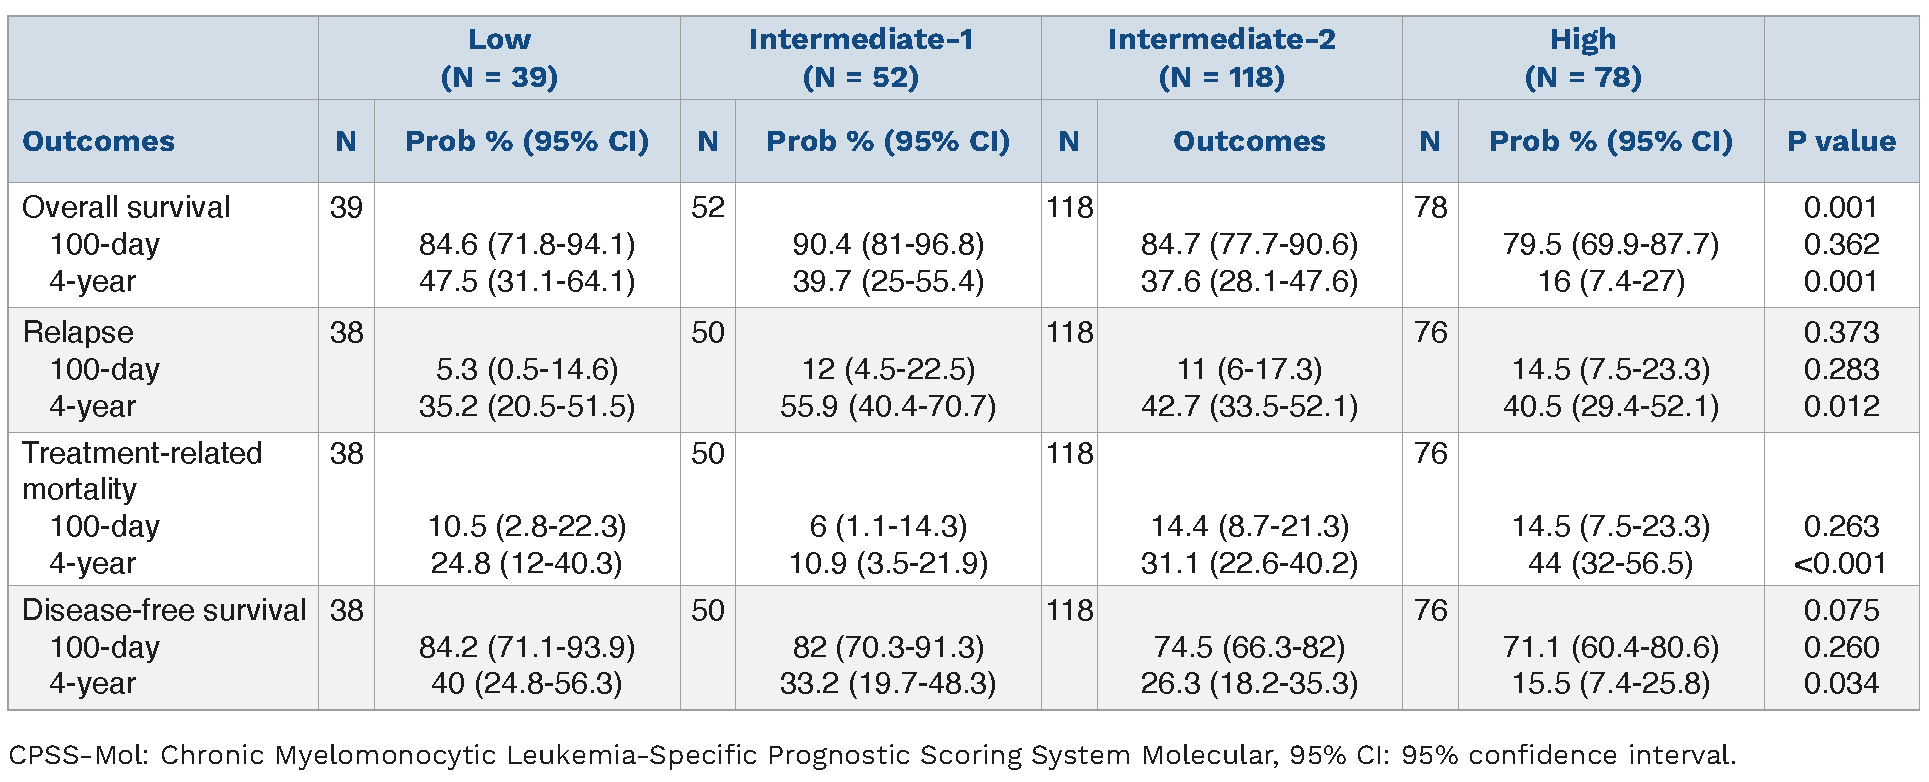Viewport: 1929px width, 782px height.
Task: Select the 0.075 P value
Action: pyautogui.click(x=1841, y=610)
